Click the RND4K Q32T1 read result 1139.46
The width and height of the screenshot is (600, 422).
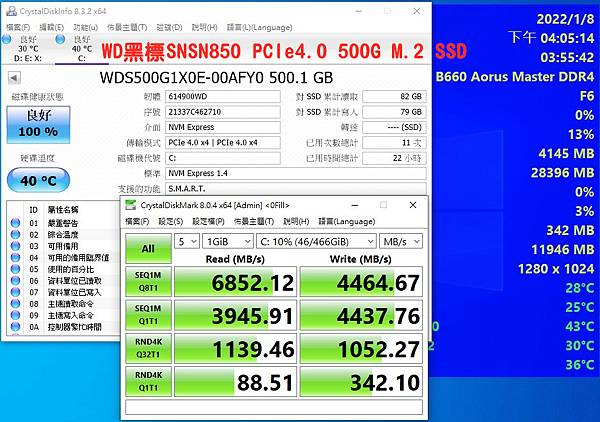(235, 348)
